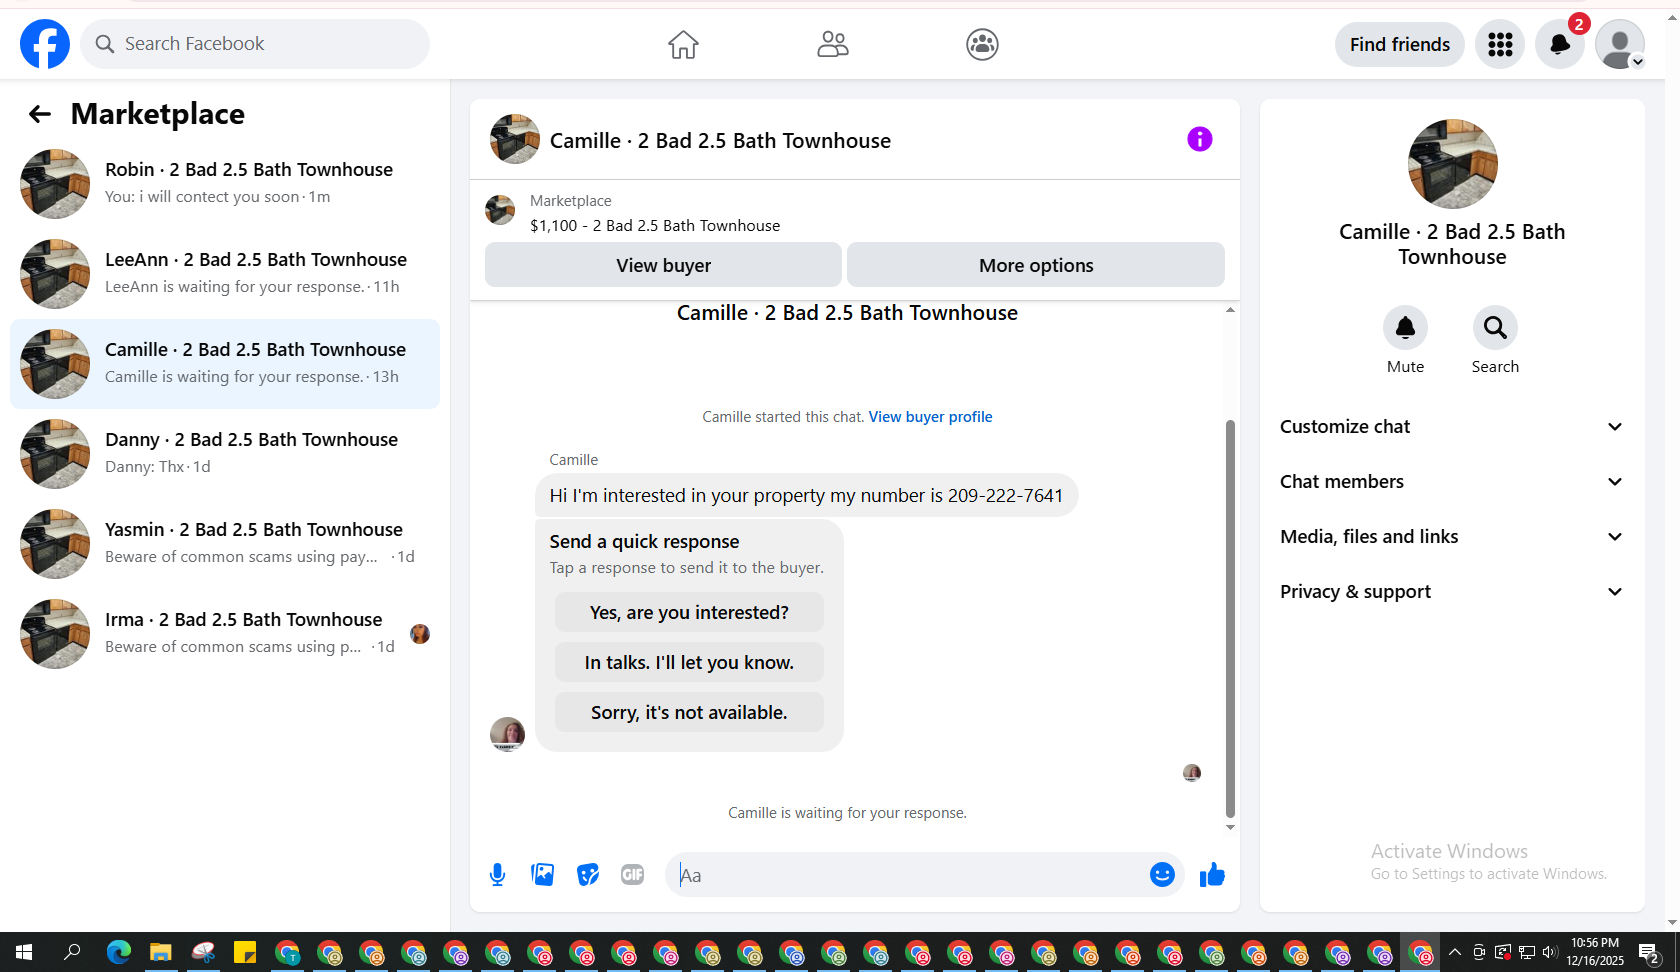1680x972 pixels.
Task: Click the Marketplace back arrow
Action: point(40,114)
